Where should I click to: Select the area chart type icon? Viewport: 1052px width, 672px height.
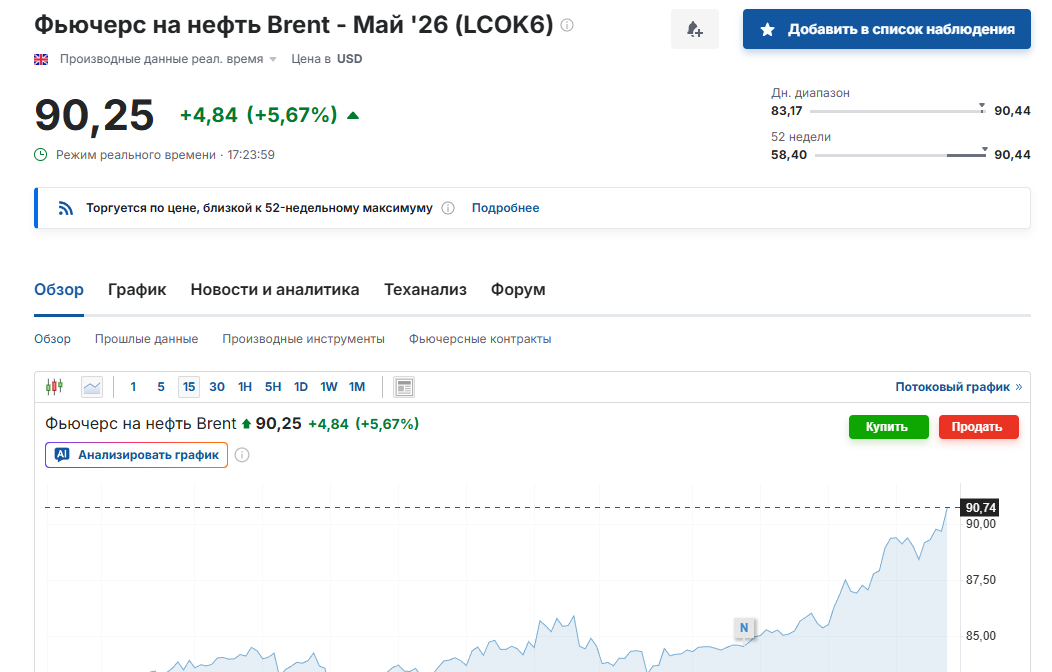(92, 387)
